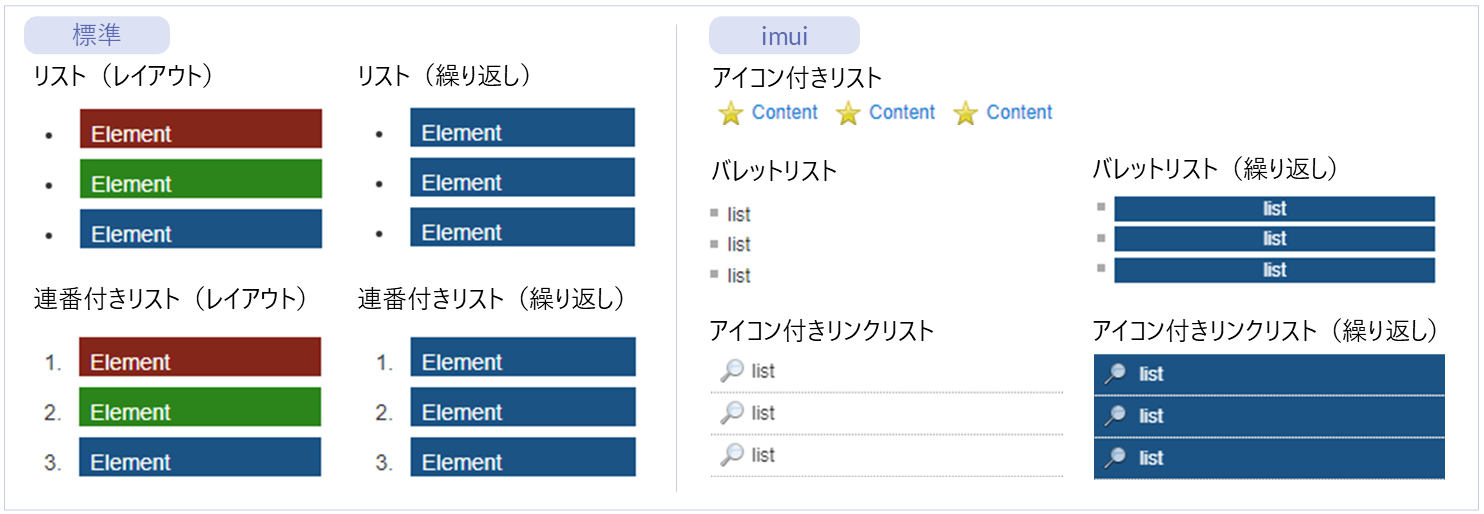Click magnifier icon in first blue link row
1484x514 pixels.
1114,373
